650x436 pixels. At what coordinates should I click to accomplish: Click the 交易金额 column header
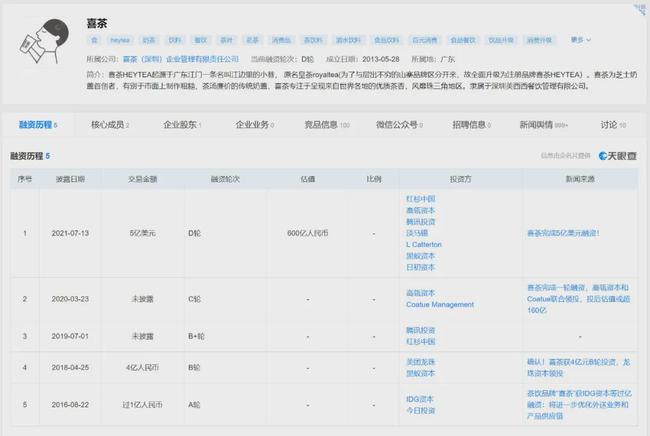pos(142,179)
